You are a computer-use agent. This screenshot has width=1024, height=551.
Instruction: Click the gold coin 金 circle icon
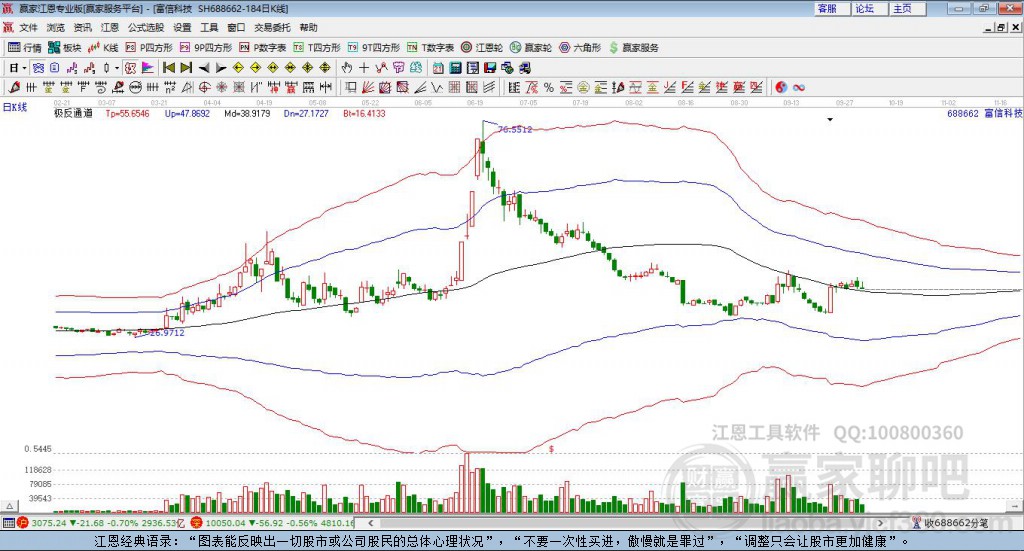pyautogui.click(x=583, y=87)
